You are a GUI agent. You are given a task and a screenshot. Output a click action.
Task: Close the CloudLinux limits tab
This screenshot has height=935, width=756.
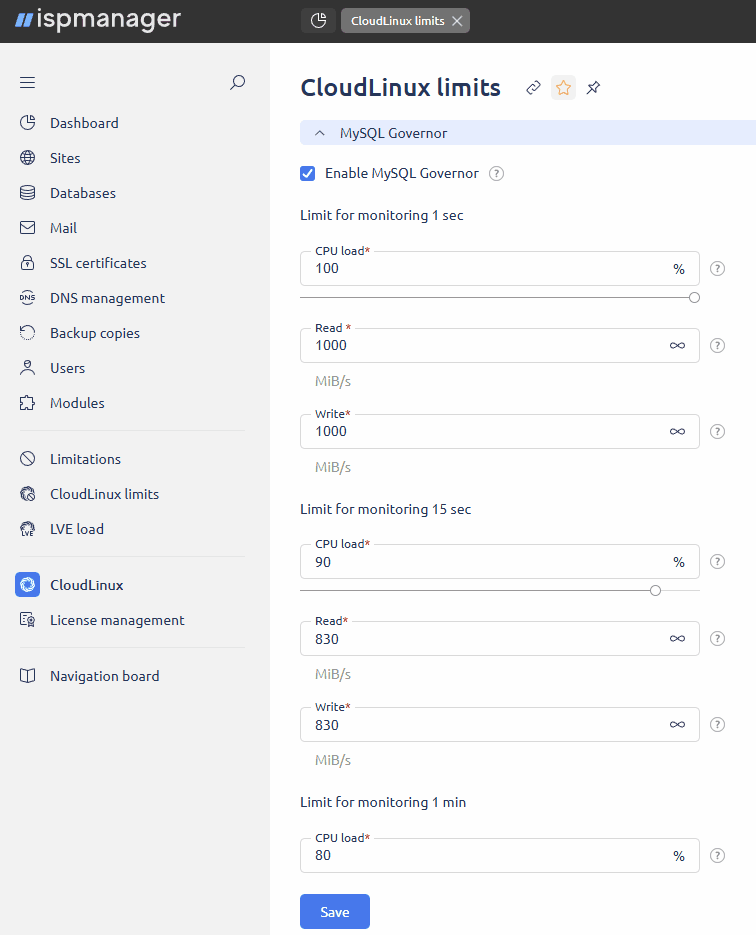click(x=457, y=21)
